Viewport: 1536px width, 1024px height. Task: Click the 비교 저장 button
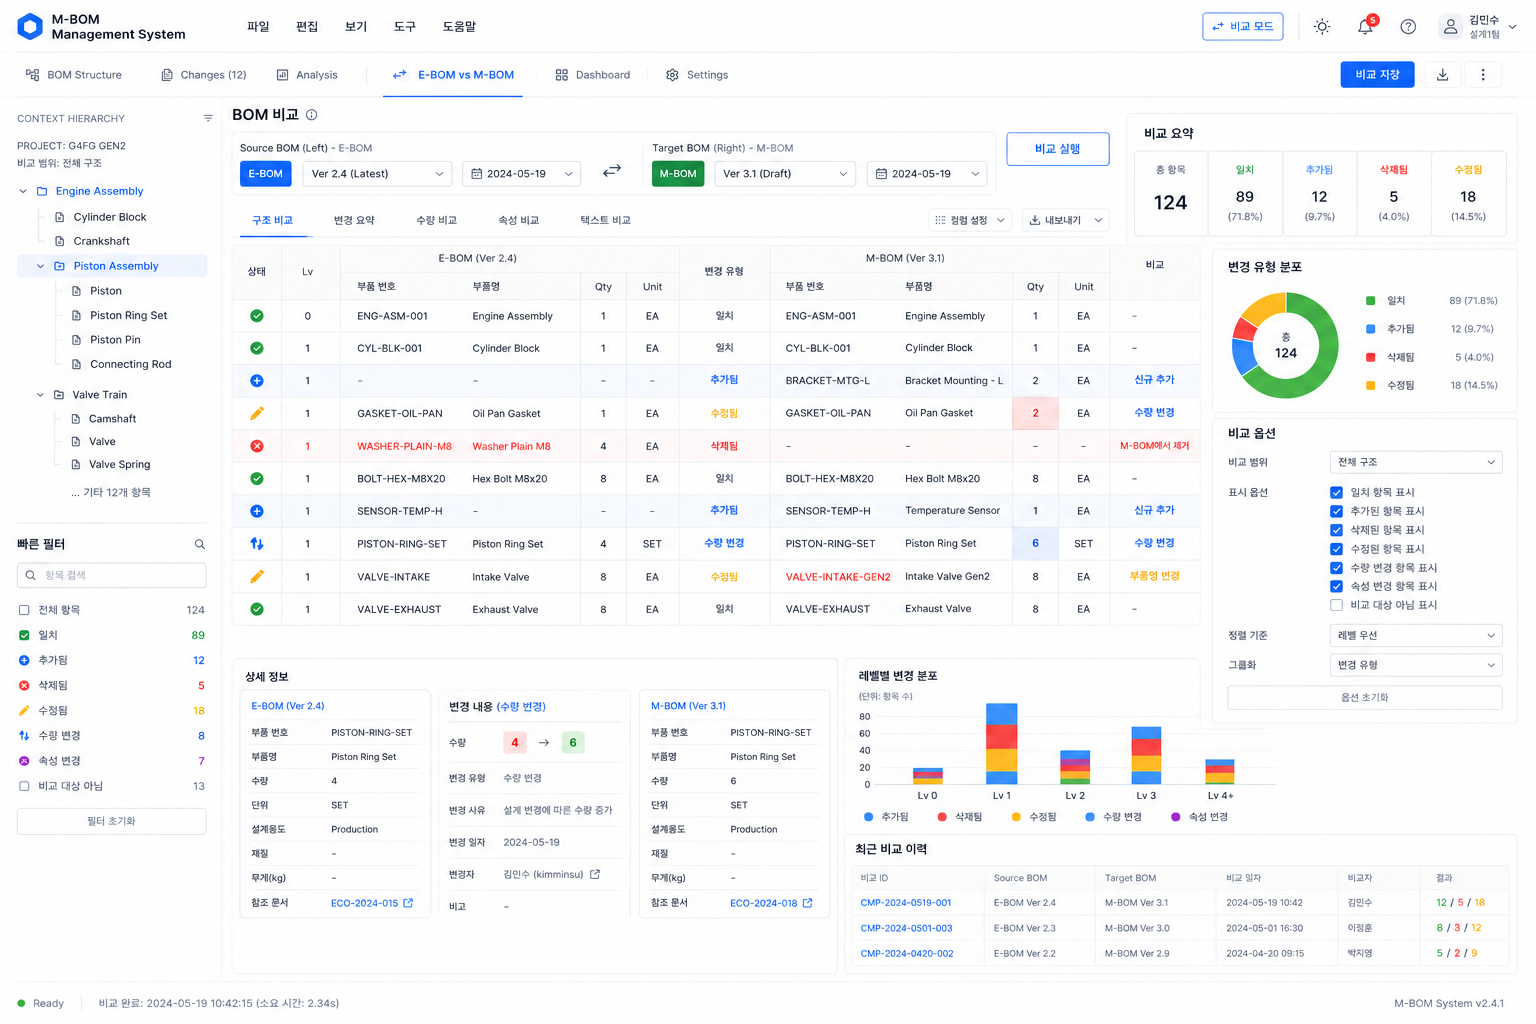(x=1377, y=75)
